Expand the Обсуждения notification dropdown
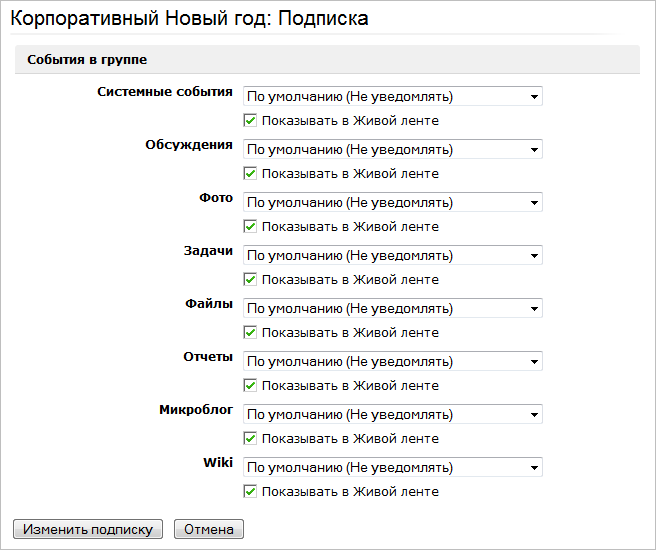656x550 pixels. click(x=393, y=150)
